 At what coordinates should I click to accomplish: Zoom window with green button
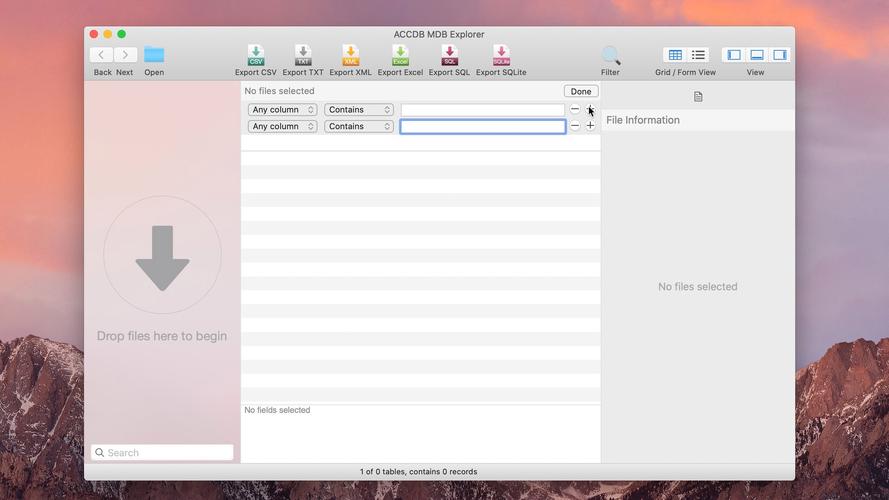tap(121, 34)
